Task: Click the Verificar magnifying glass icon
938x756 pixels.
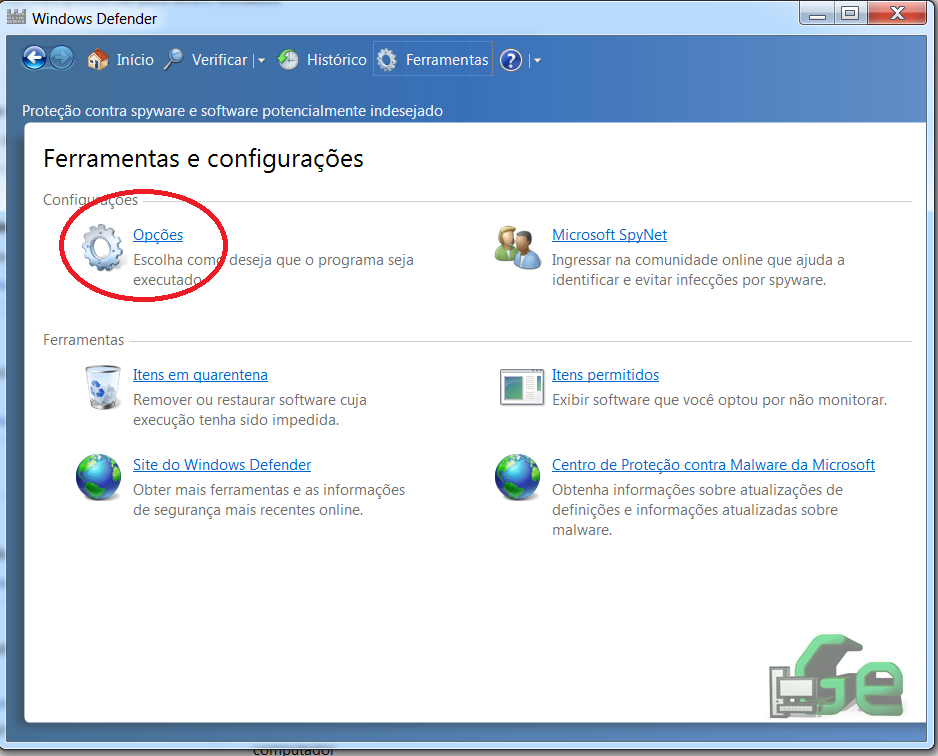Action: 173,59
